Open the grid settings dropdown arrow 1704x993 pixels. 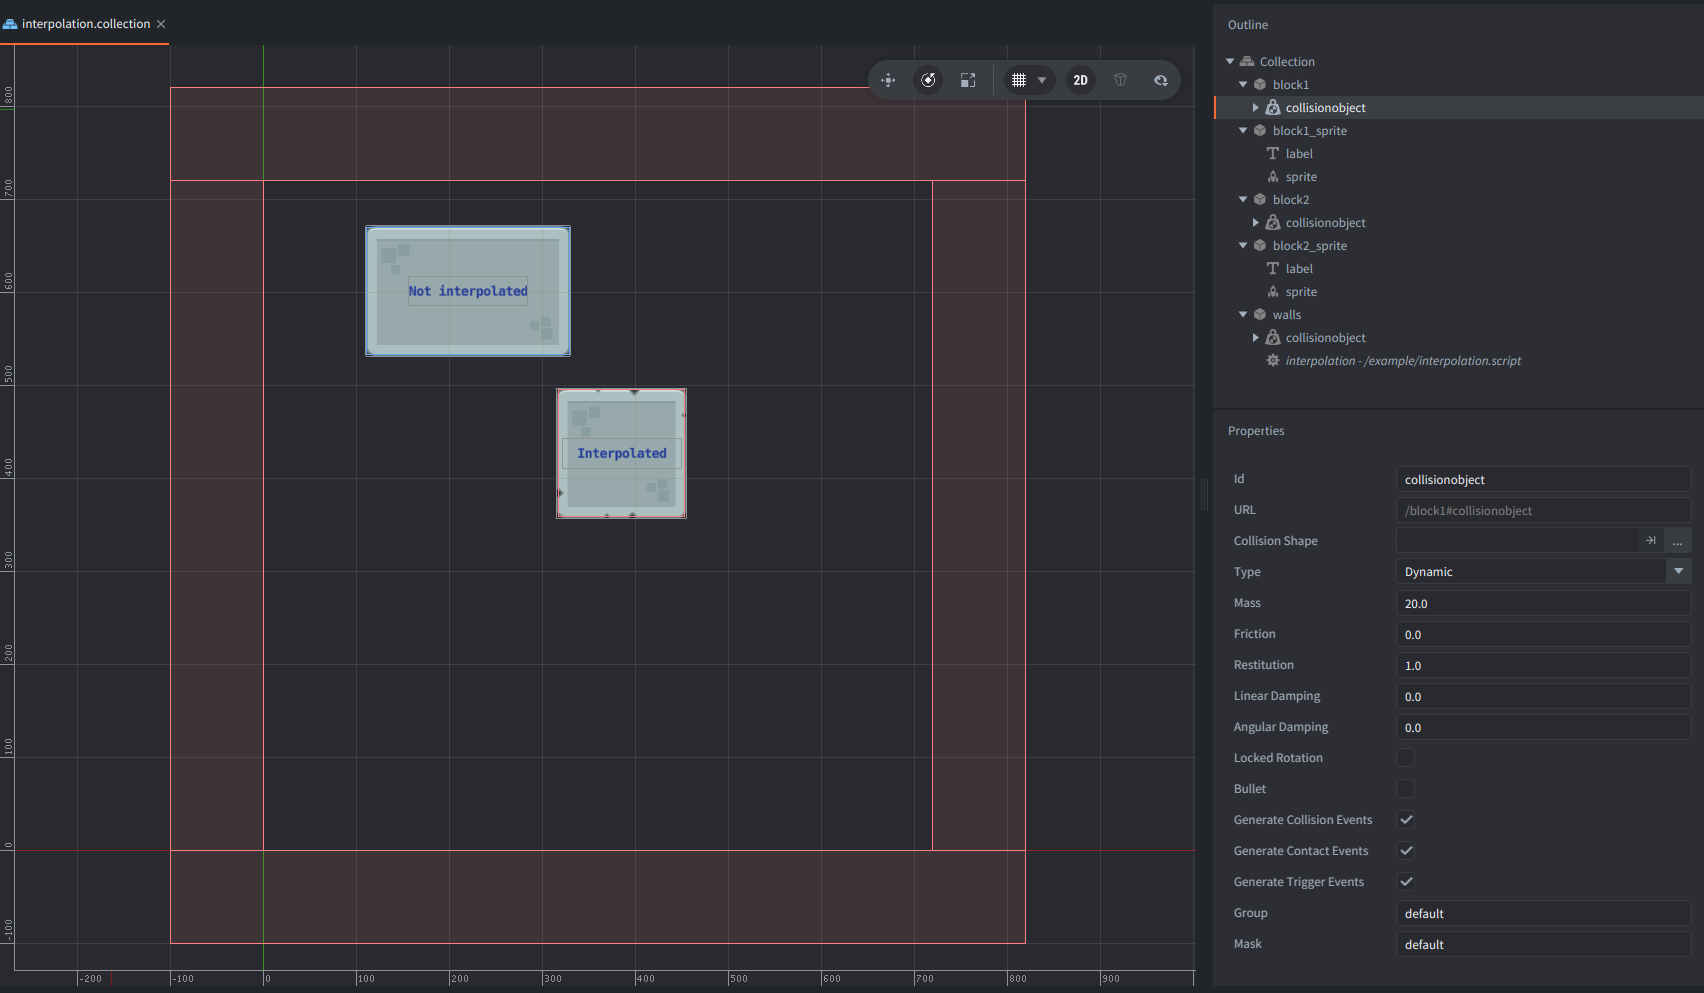tap(1042, 80)
